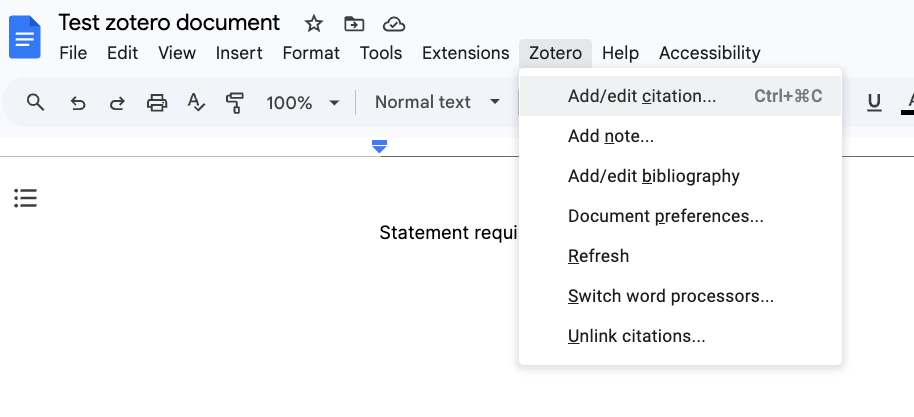This screenshot has height=417, width=914.
Task: Open the Edit menu
Action: point(122,53)
